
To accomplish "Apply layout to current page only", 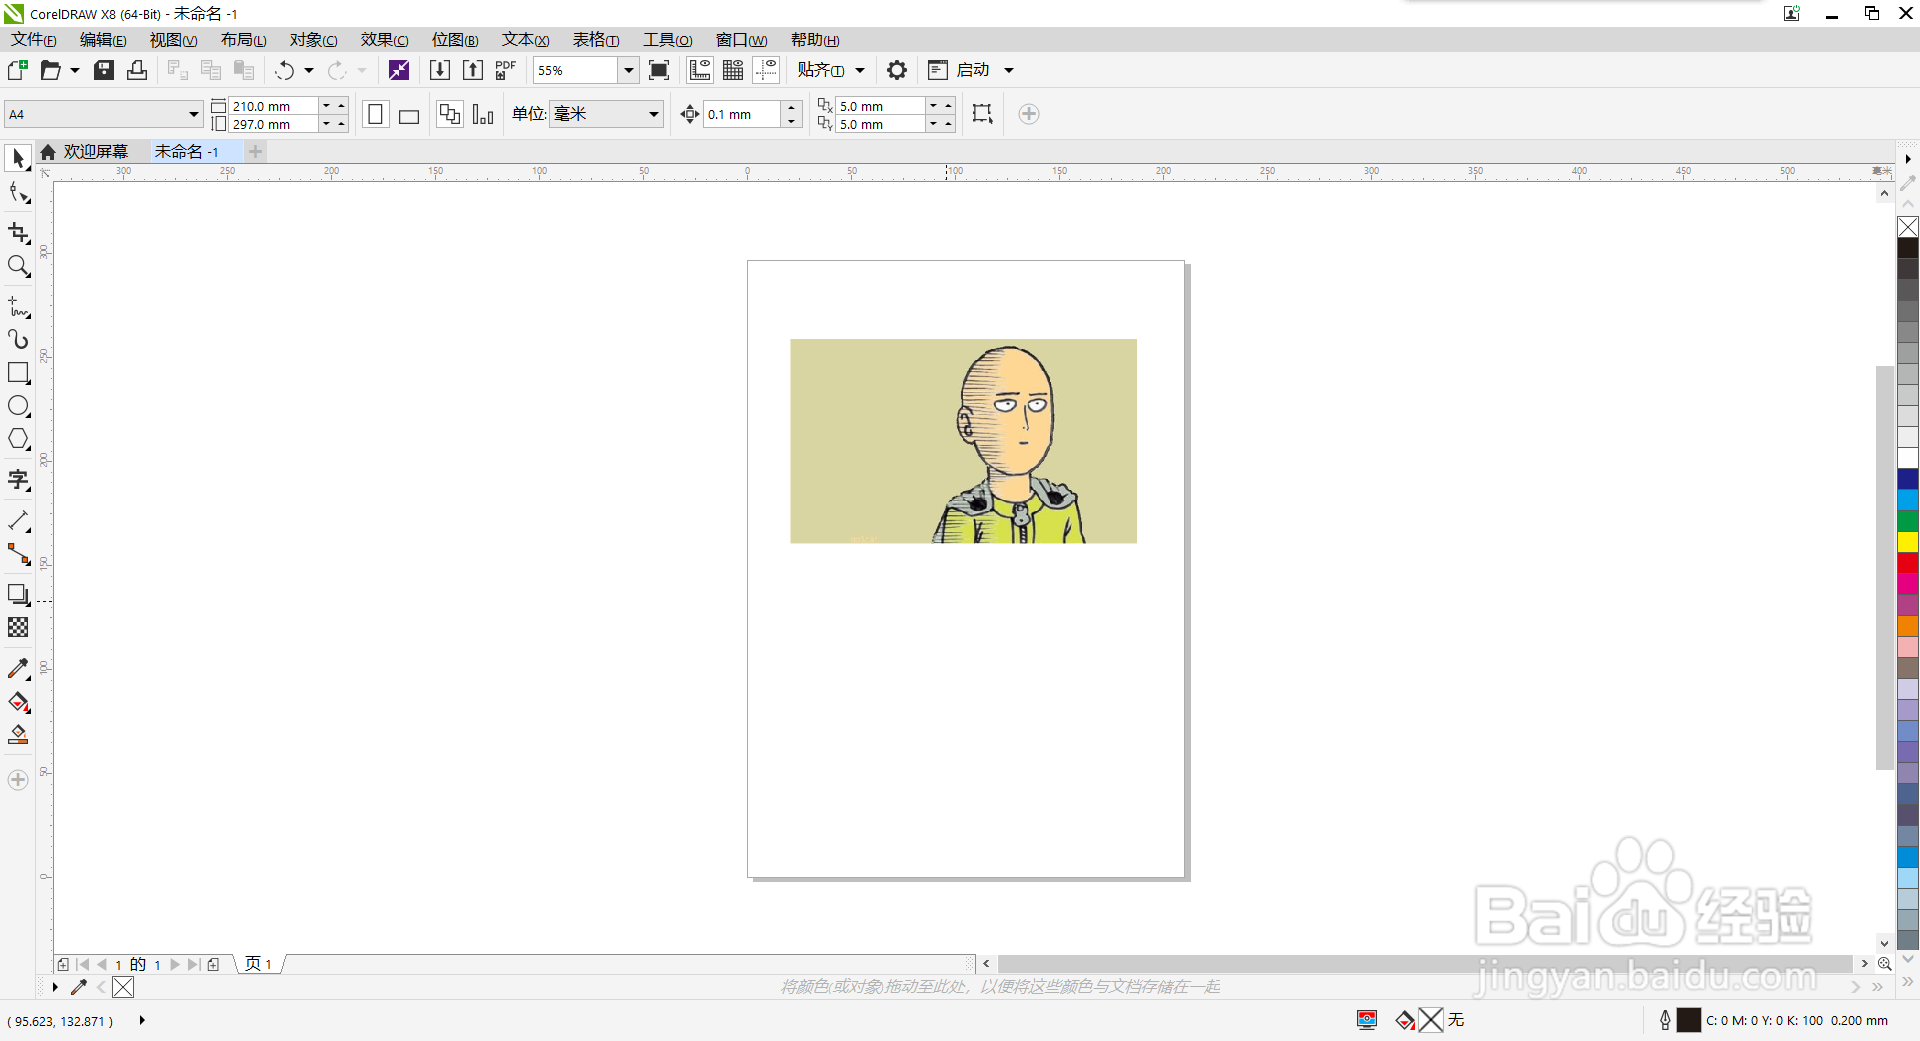I will point(483,114).
